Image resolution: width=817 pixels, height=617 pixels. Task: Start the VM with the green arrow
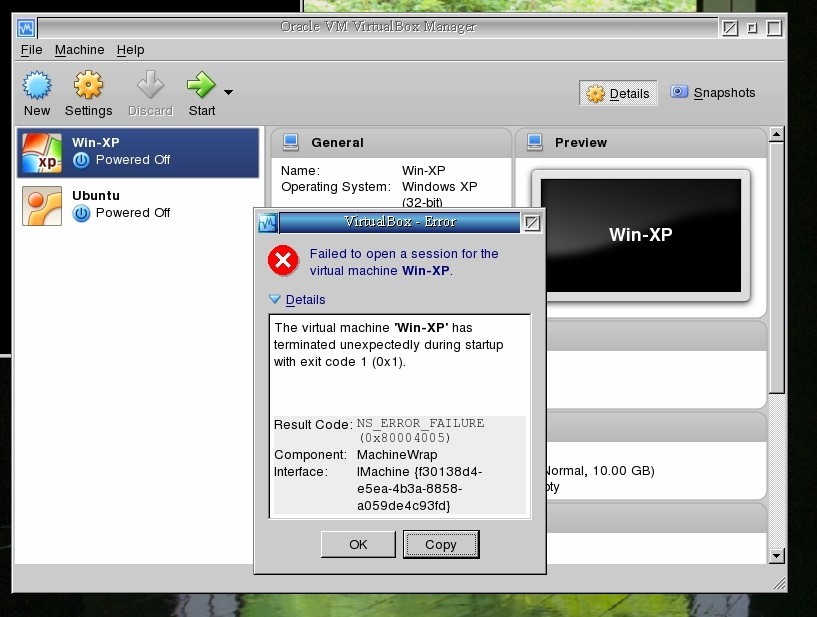point(201,85)
